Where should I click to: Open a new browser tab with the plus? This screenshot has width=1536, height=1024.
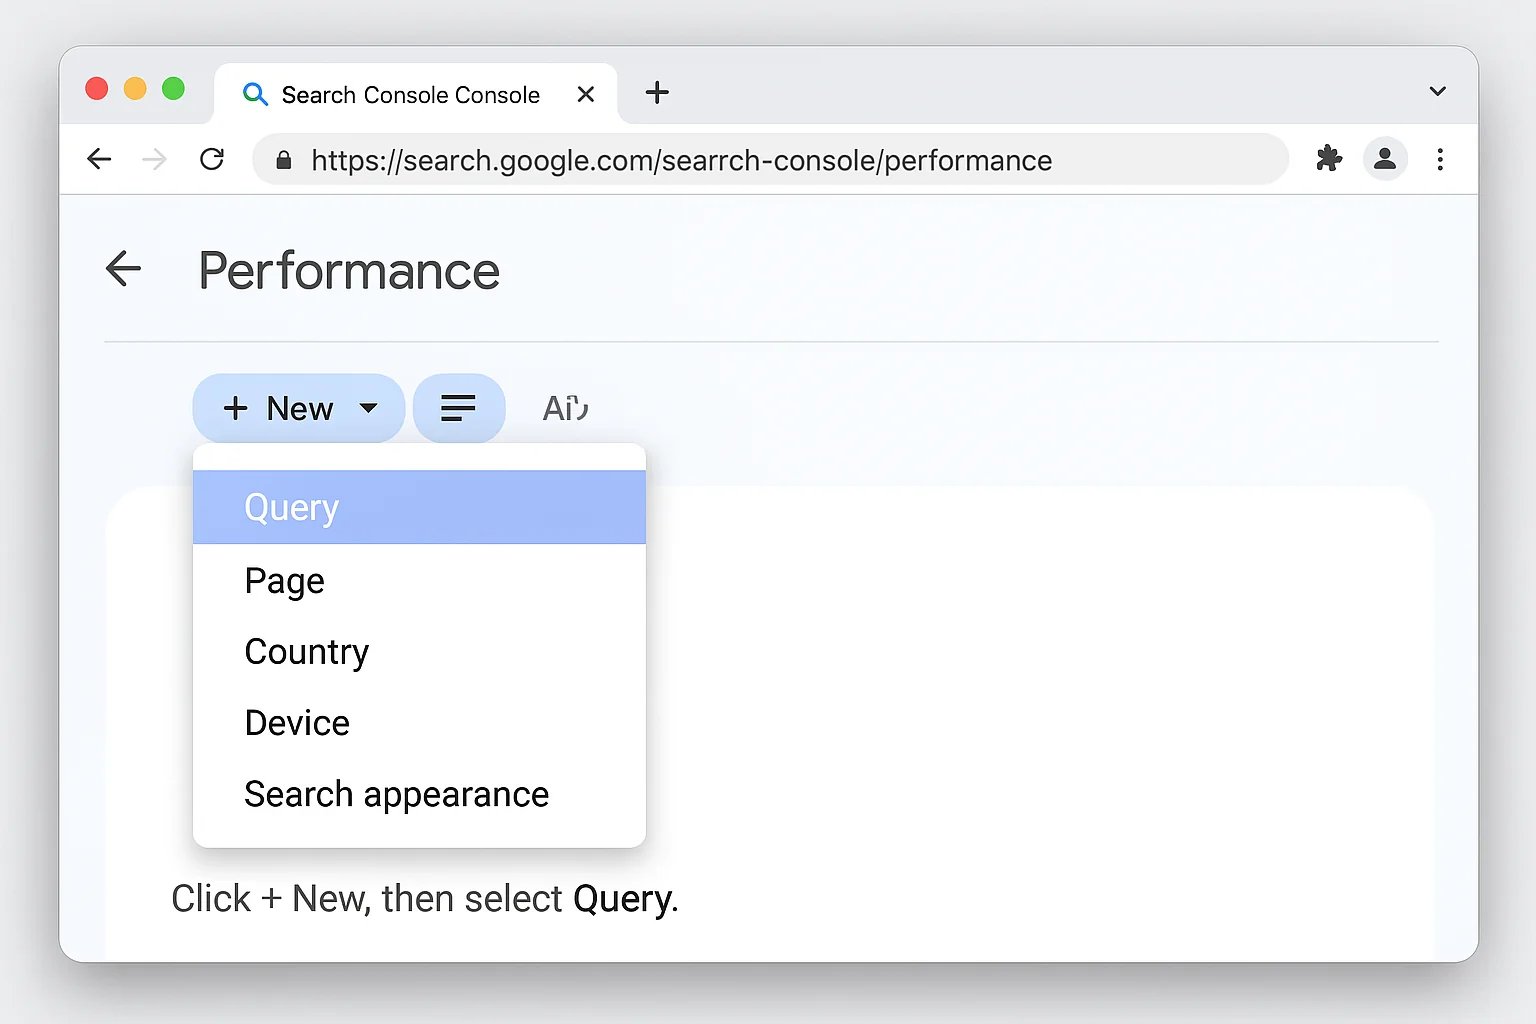click(x=656, y=93)
